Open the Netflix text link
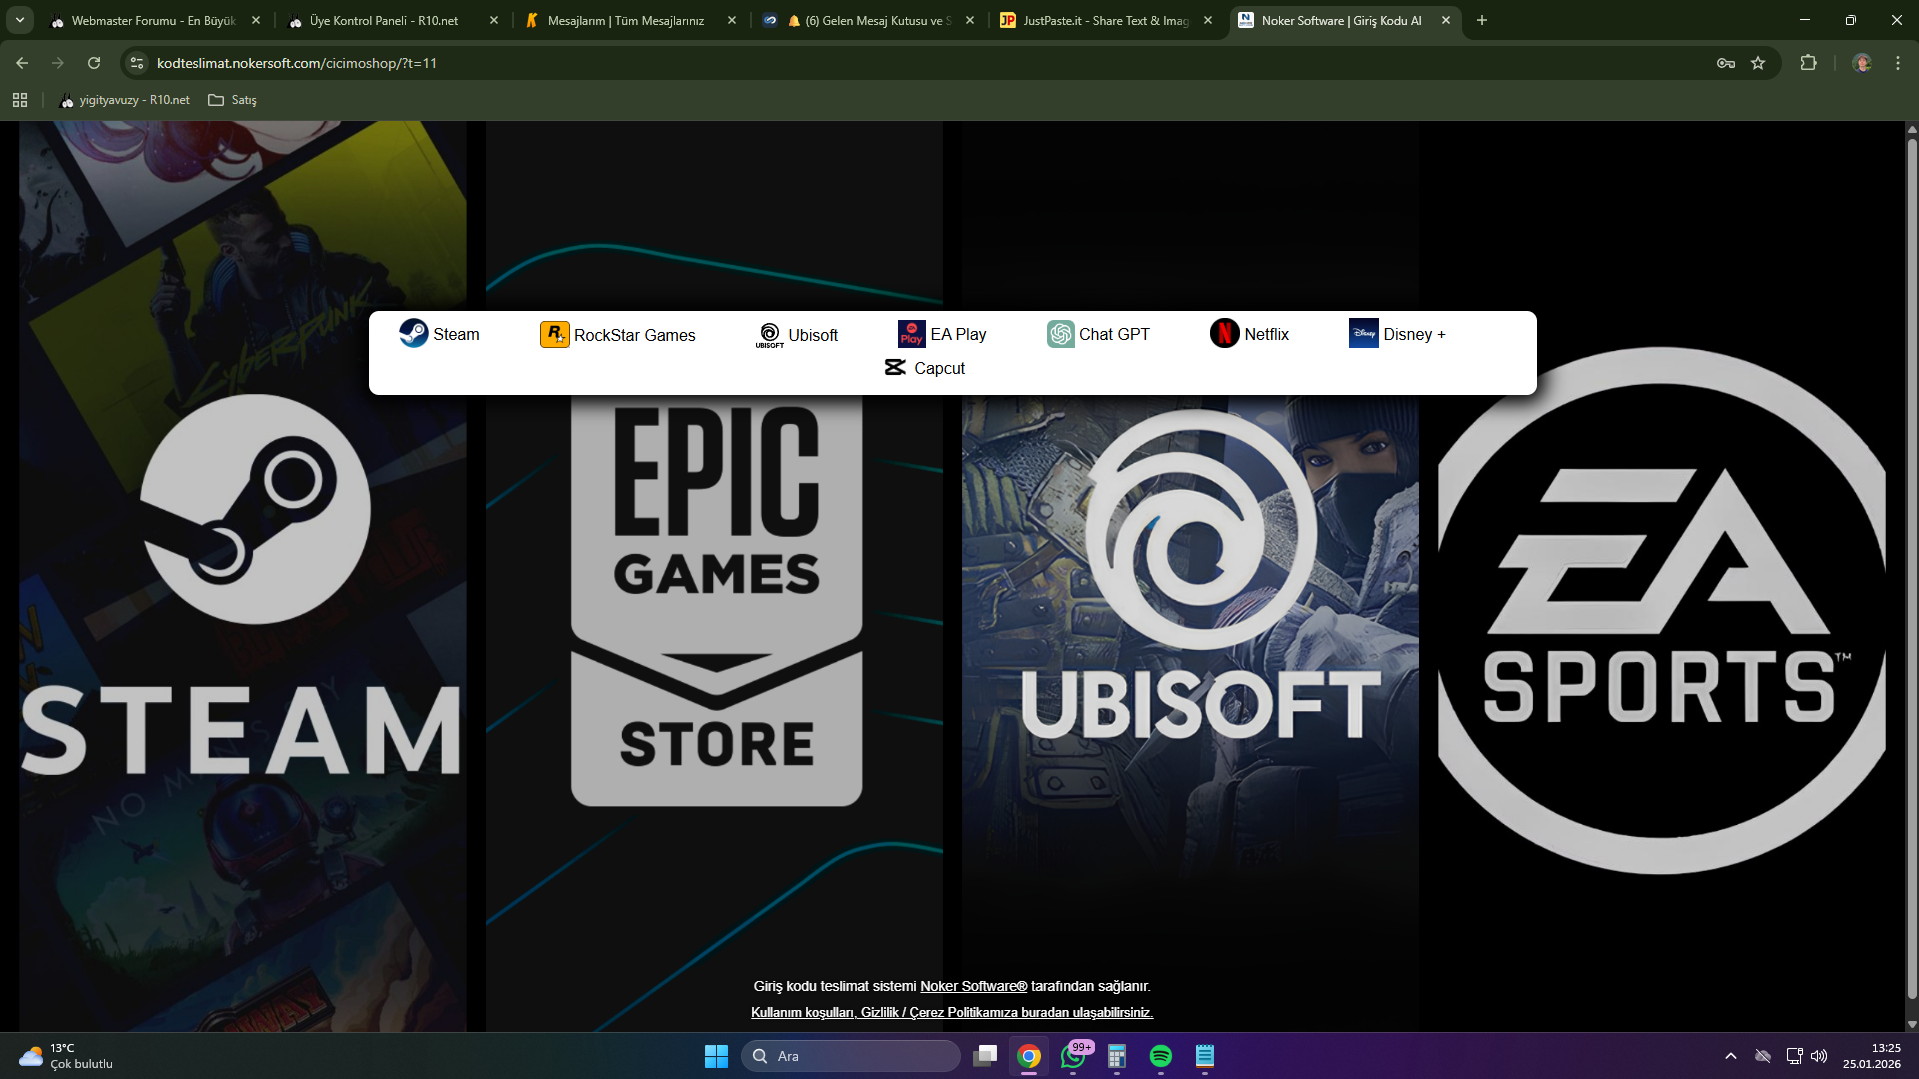1919x1079 pixels. 1266,334
